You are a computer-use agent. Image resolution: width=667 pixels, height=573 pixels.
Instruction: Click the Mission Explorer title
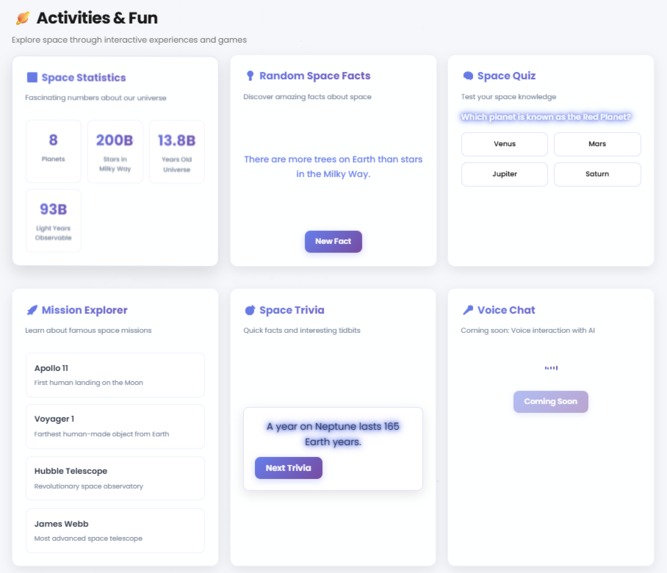(x=85, y=310)
